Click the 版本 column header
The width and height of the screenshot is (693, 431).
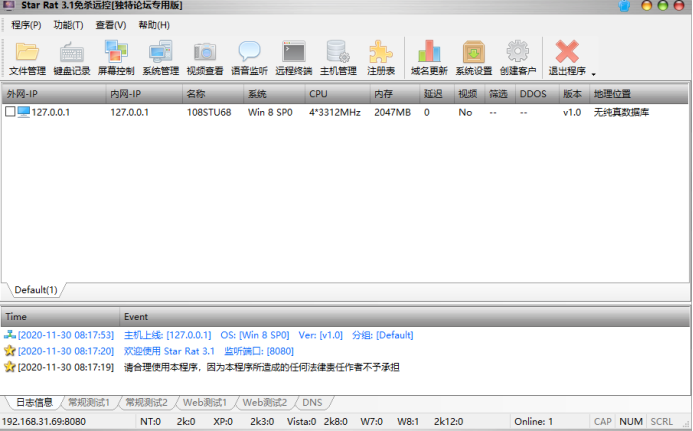pos(574,94)
